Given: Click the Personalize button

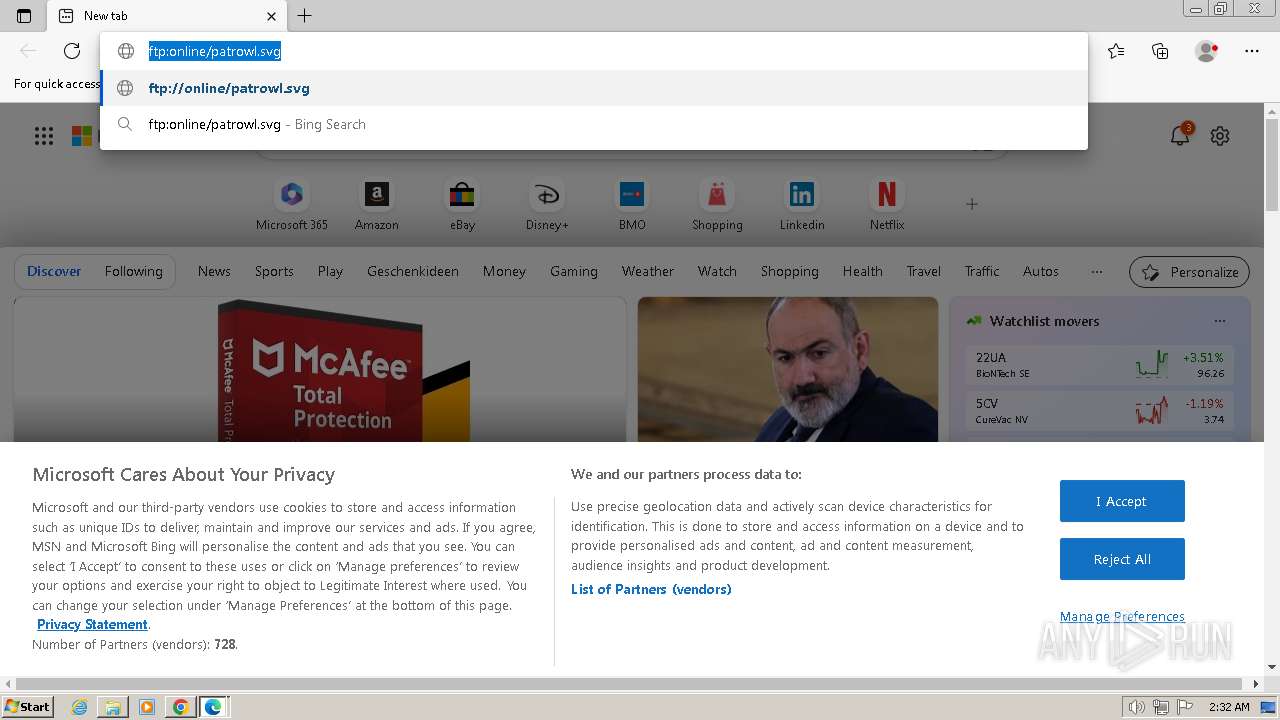Looking at the screenshot, I should coord(1190,272).
